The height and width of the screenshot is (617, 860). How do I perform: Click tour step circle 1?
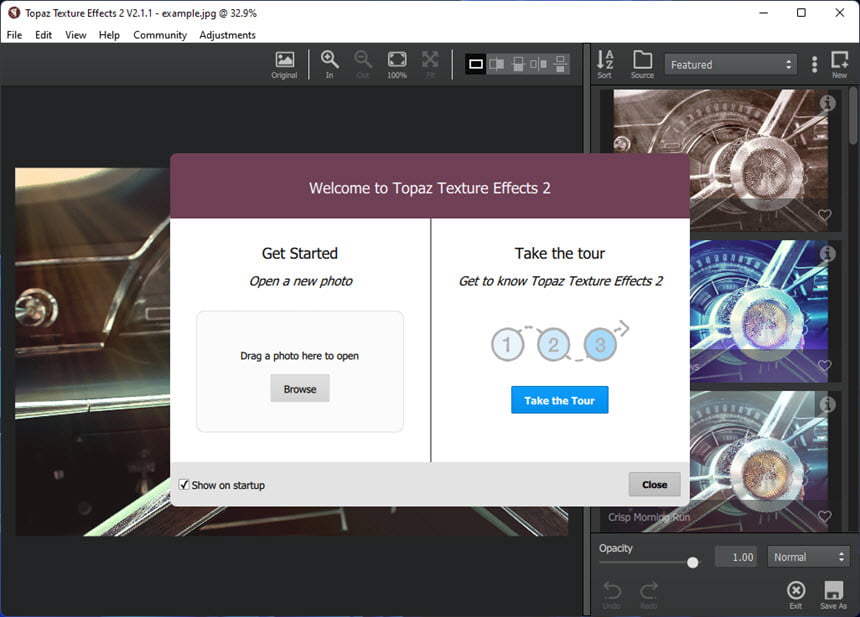coord(507,344)
